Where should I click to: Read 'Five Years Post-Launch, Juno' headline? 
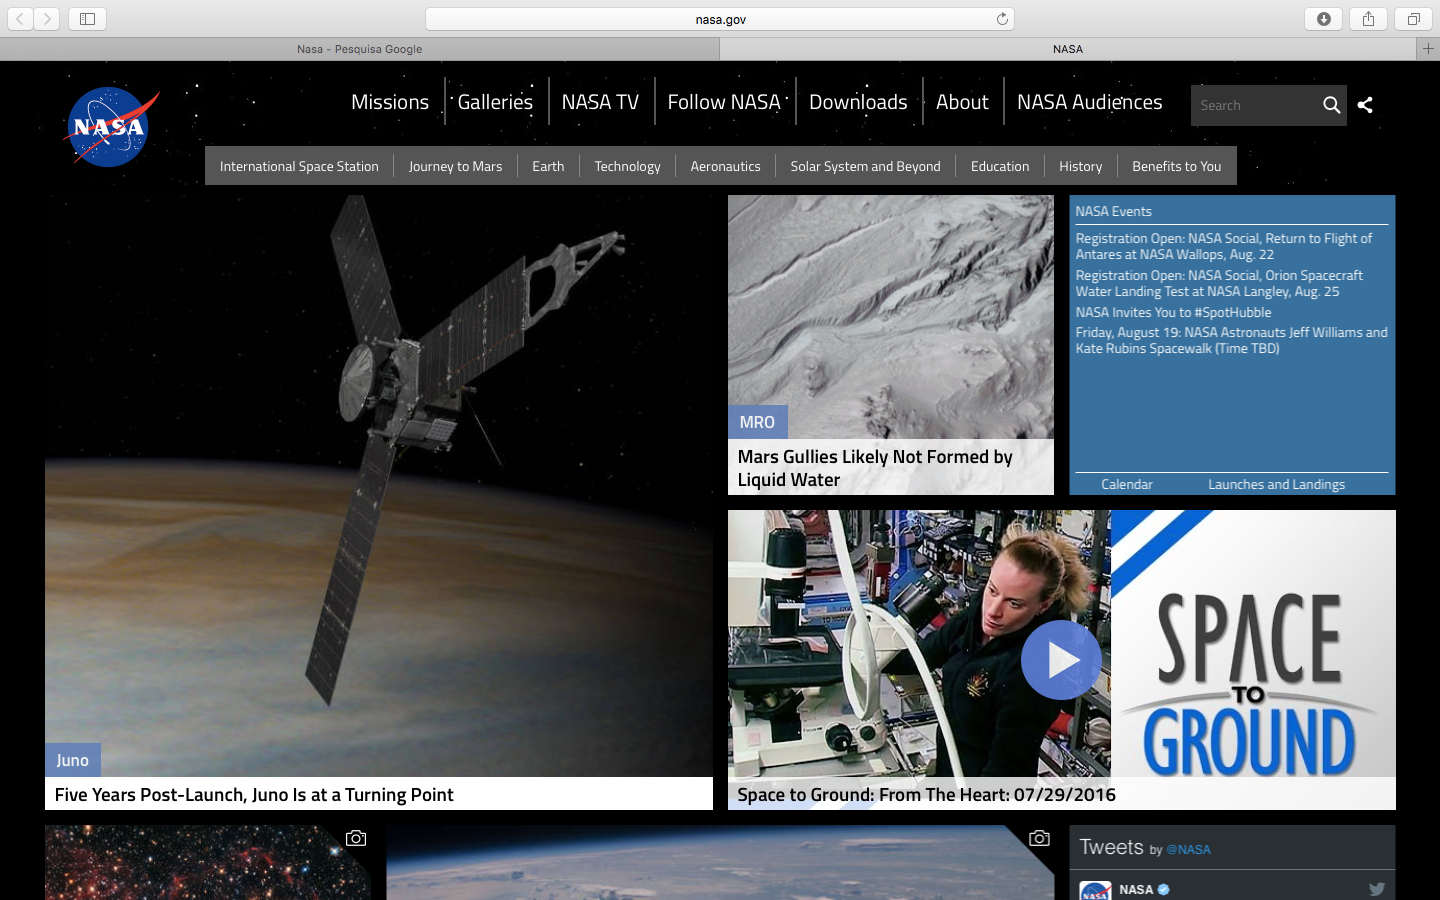(x=254, y=794)
